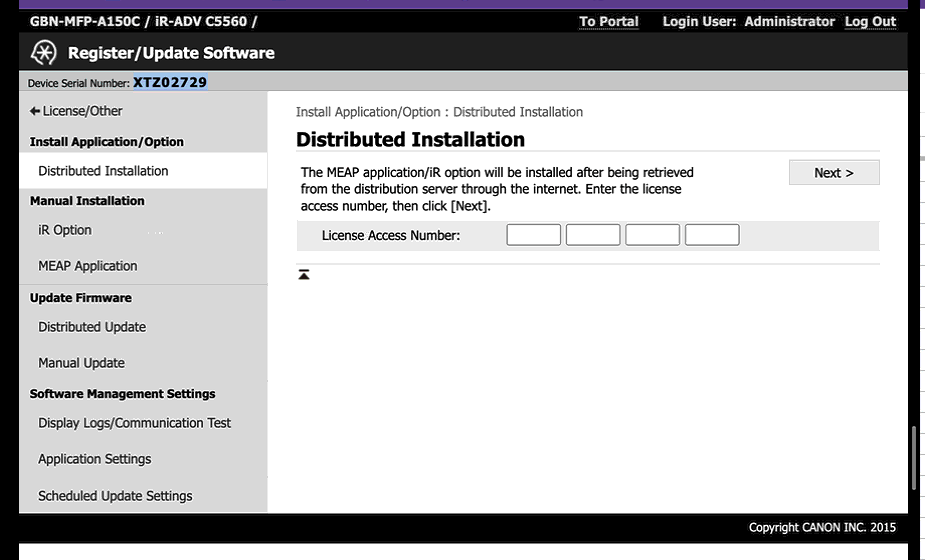Screen dimensions: 925x560
Task: Select Distributed Installation in sidebar
Action: pos(143,171)
